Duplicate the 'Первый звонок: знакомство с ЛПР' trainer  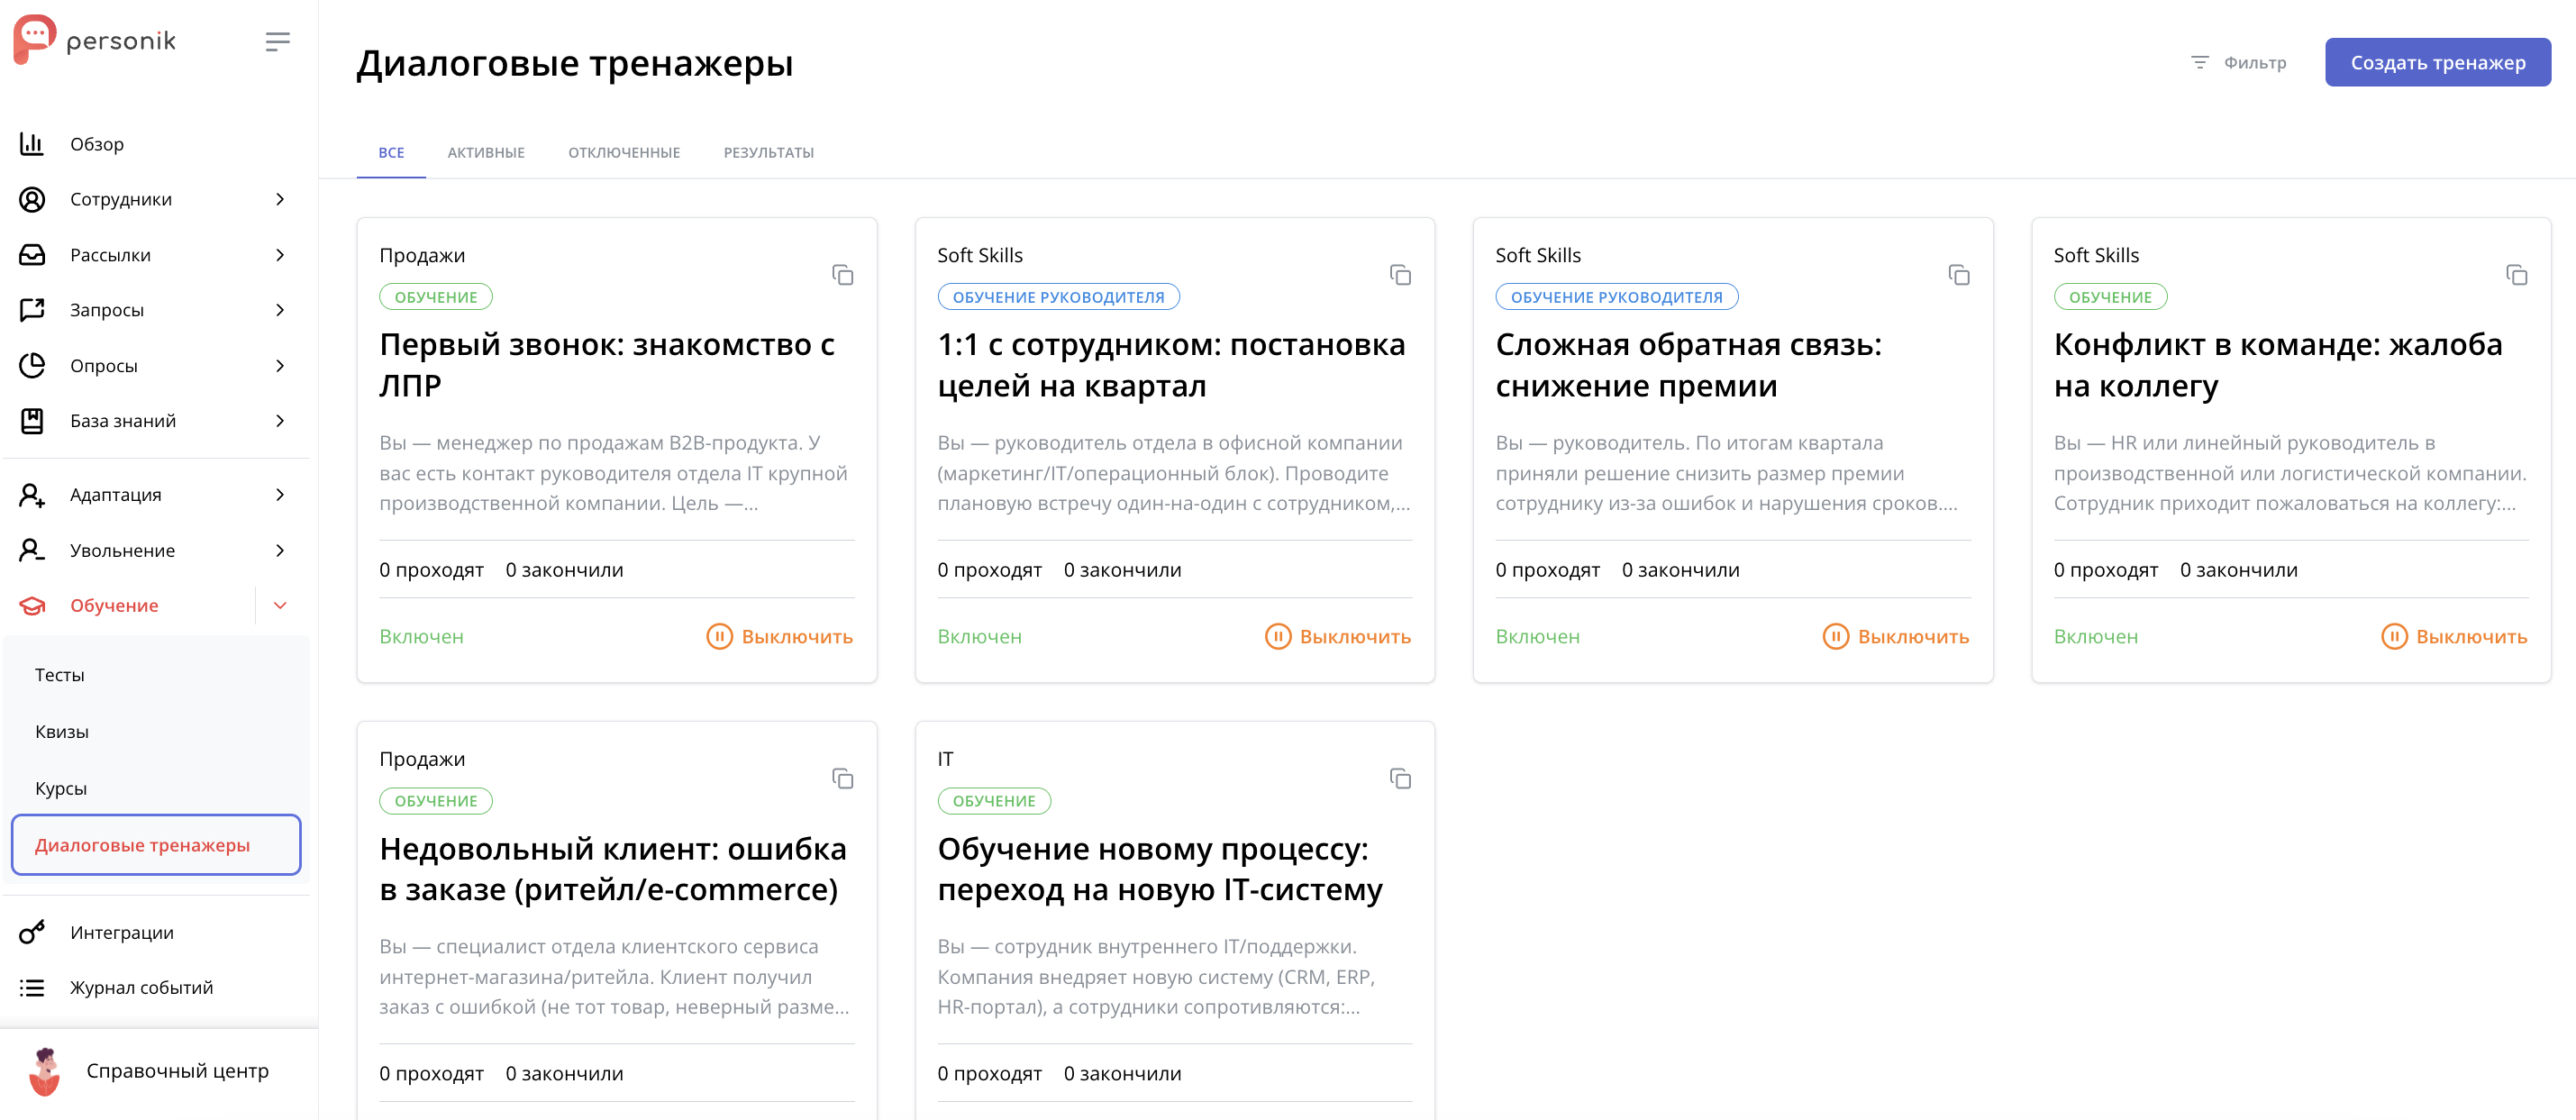(843, 275)
